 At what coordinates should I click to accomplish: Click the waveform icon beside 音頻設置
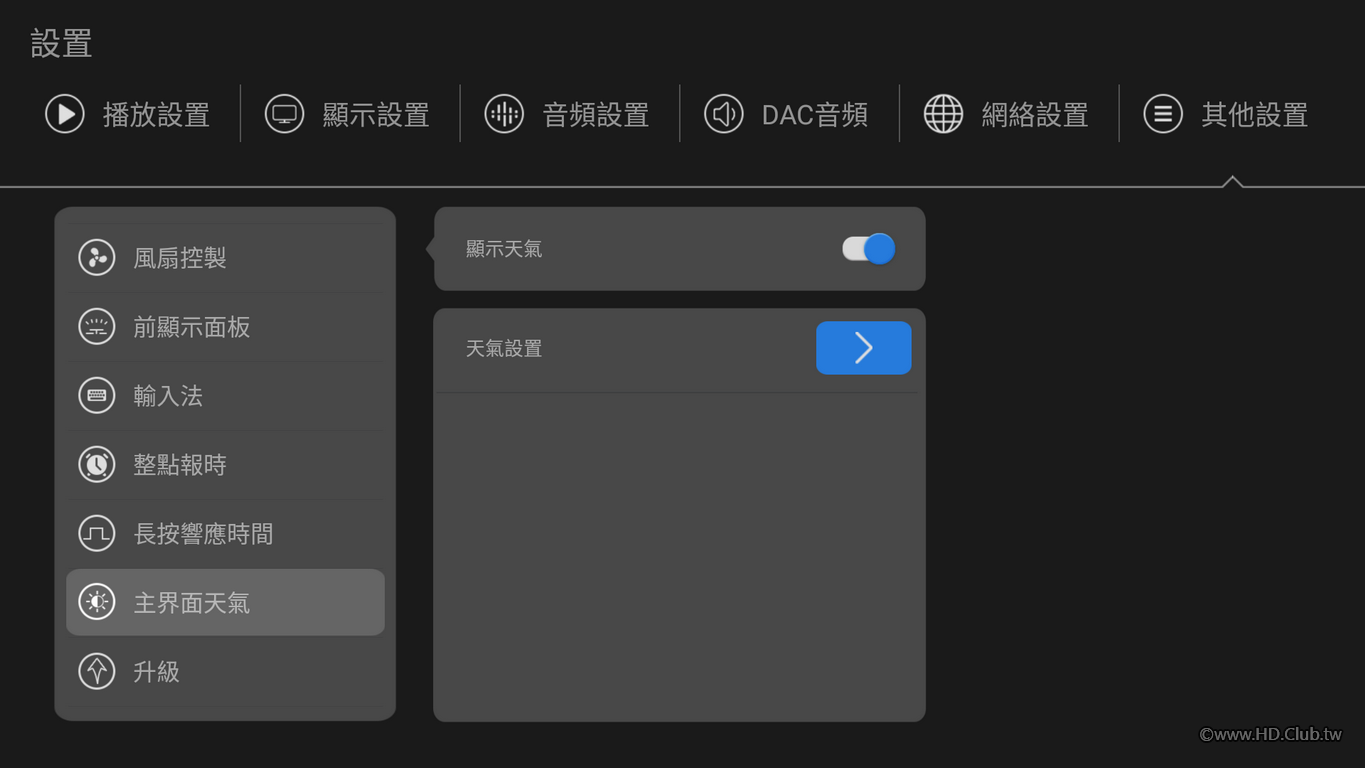point(504,114)
